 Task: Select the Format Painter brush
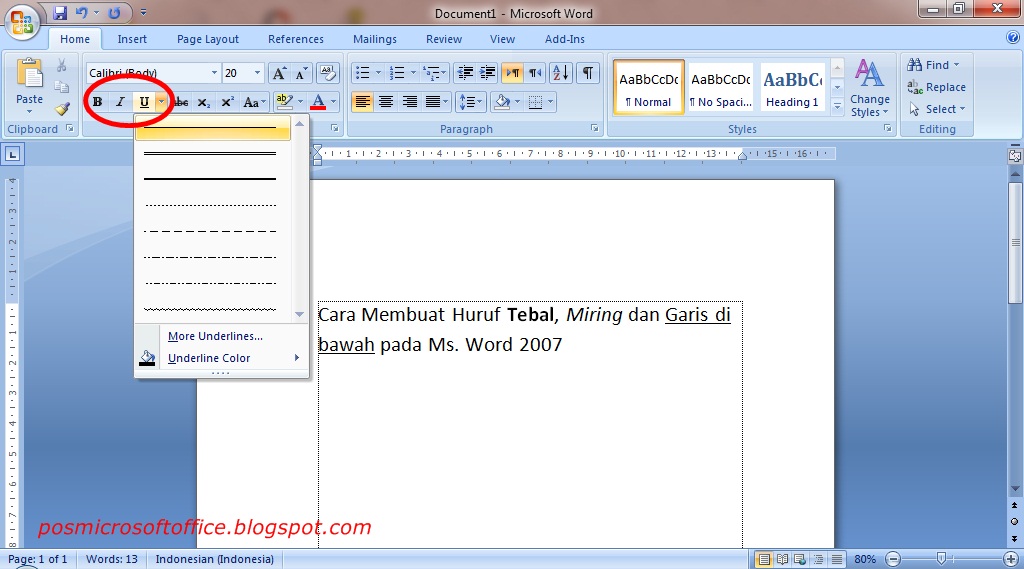coord(62,109)
